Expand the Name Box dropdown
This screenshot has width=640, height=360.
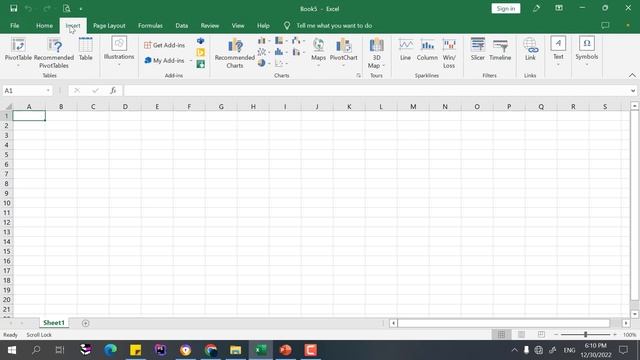click(x=48, y=91)
